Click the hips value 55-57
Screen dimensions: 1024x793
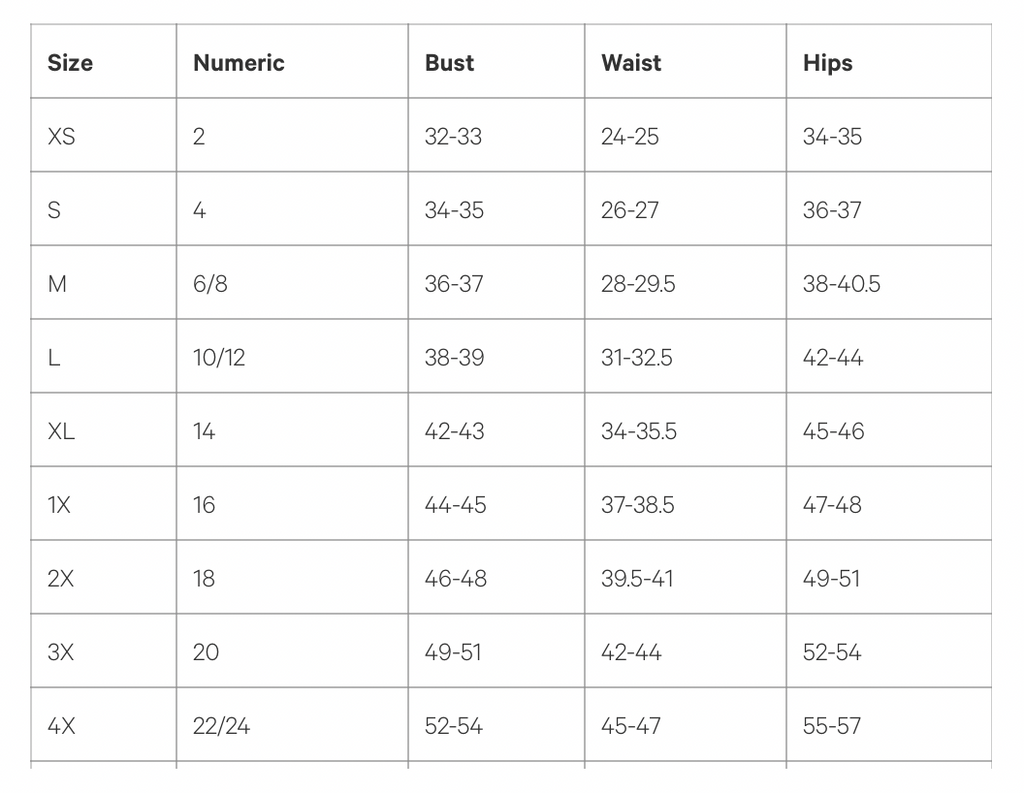tap(831, 726)
